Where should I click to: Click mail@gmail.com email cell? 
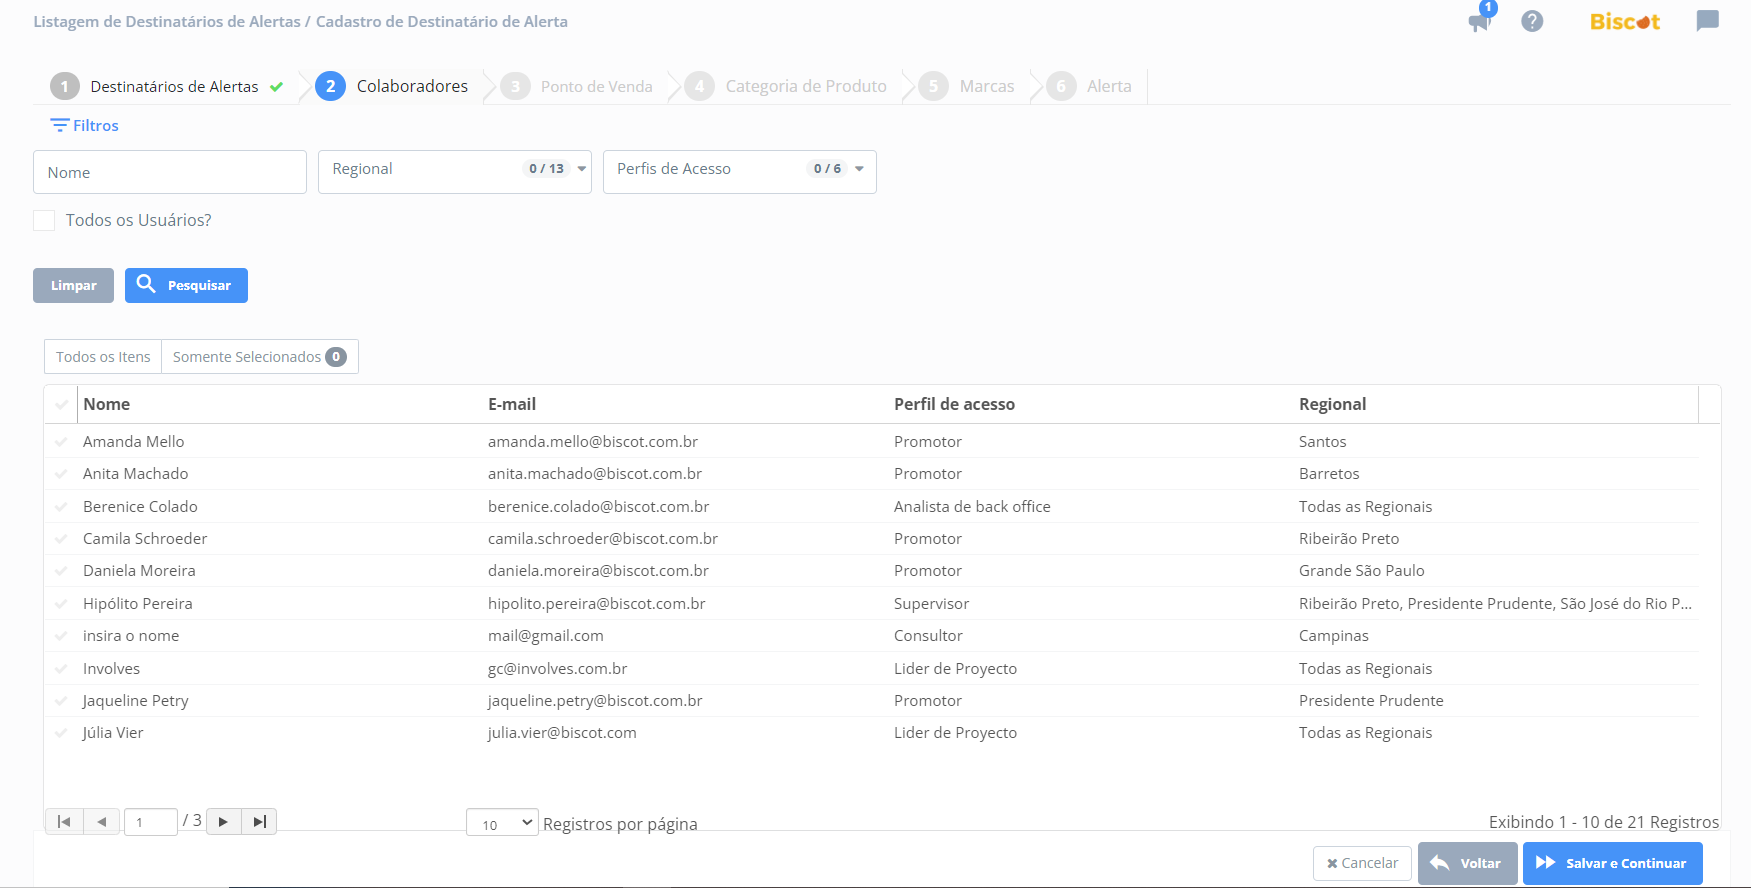[x=546, y=635]
